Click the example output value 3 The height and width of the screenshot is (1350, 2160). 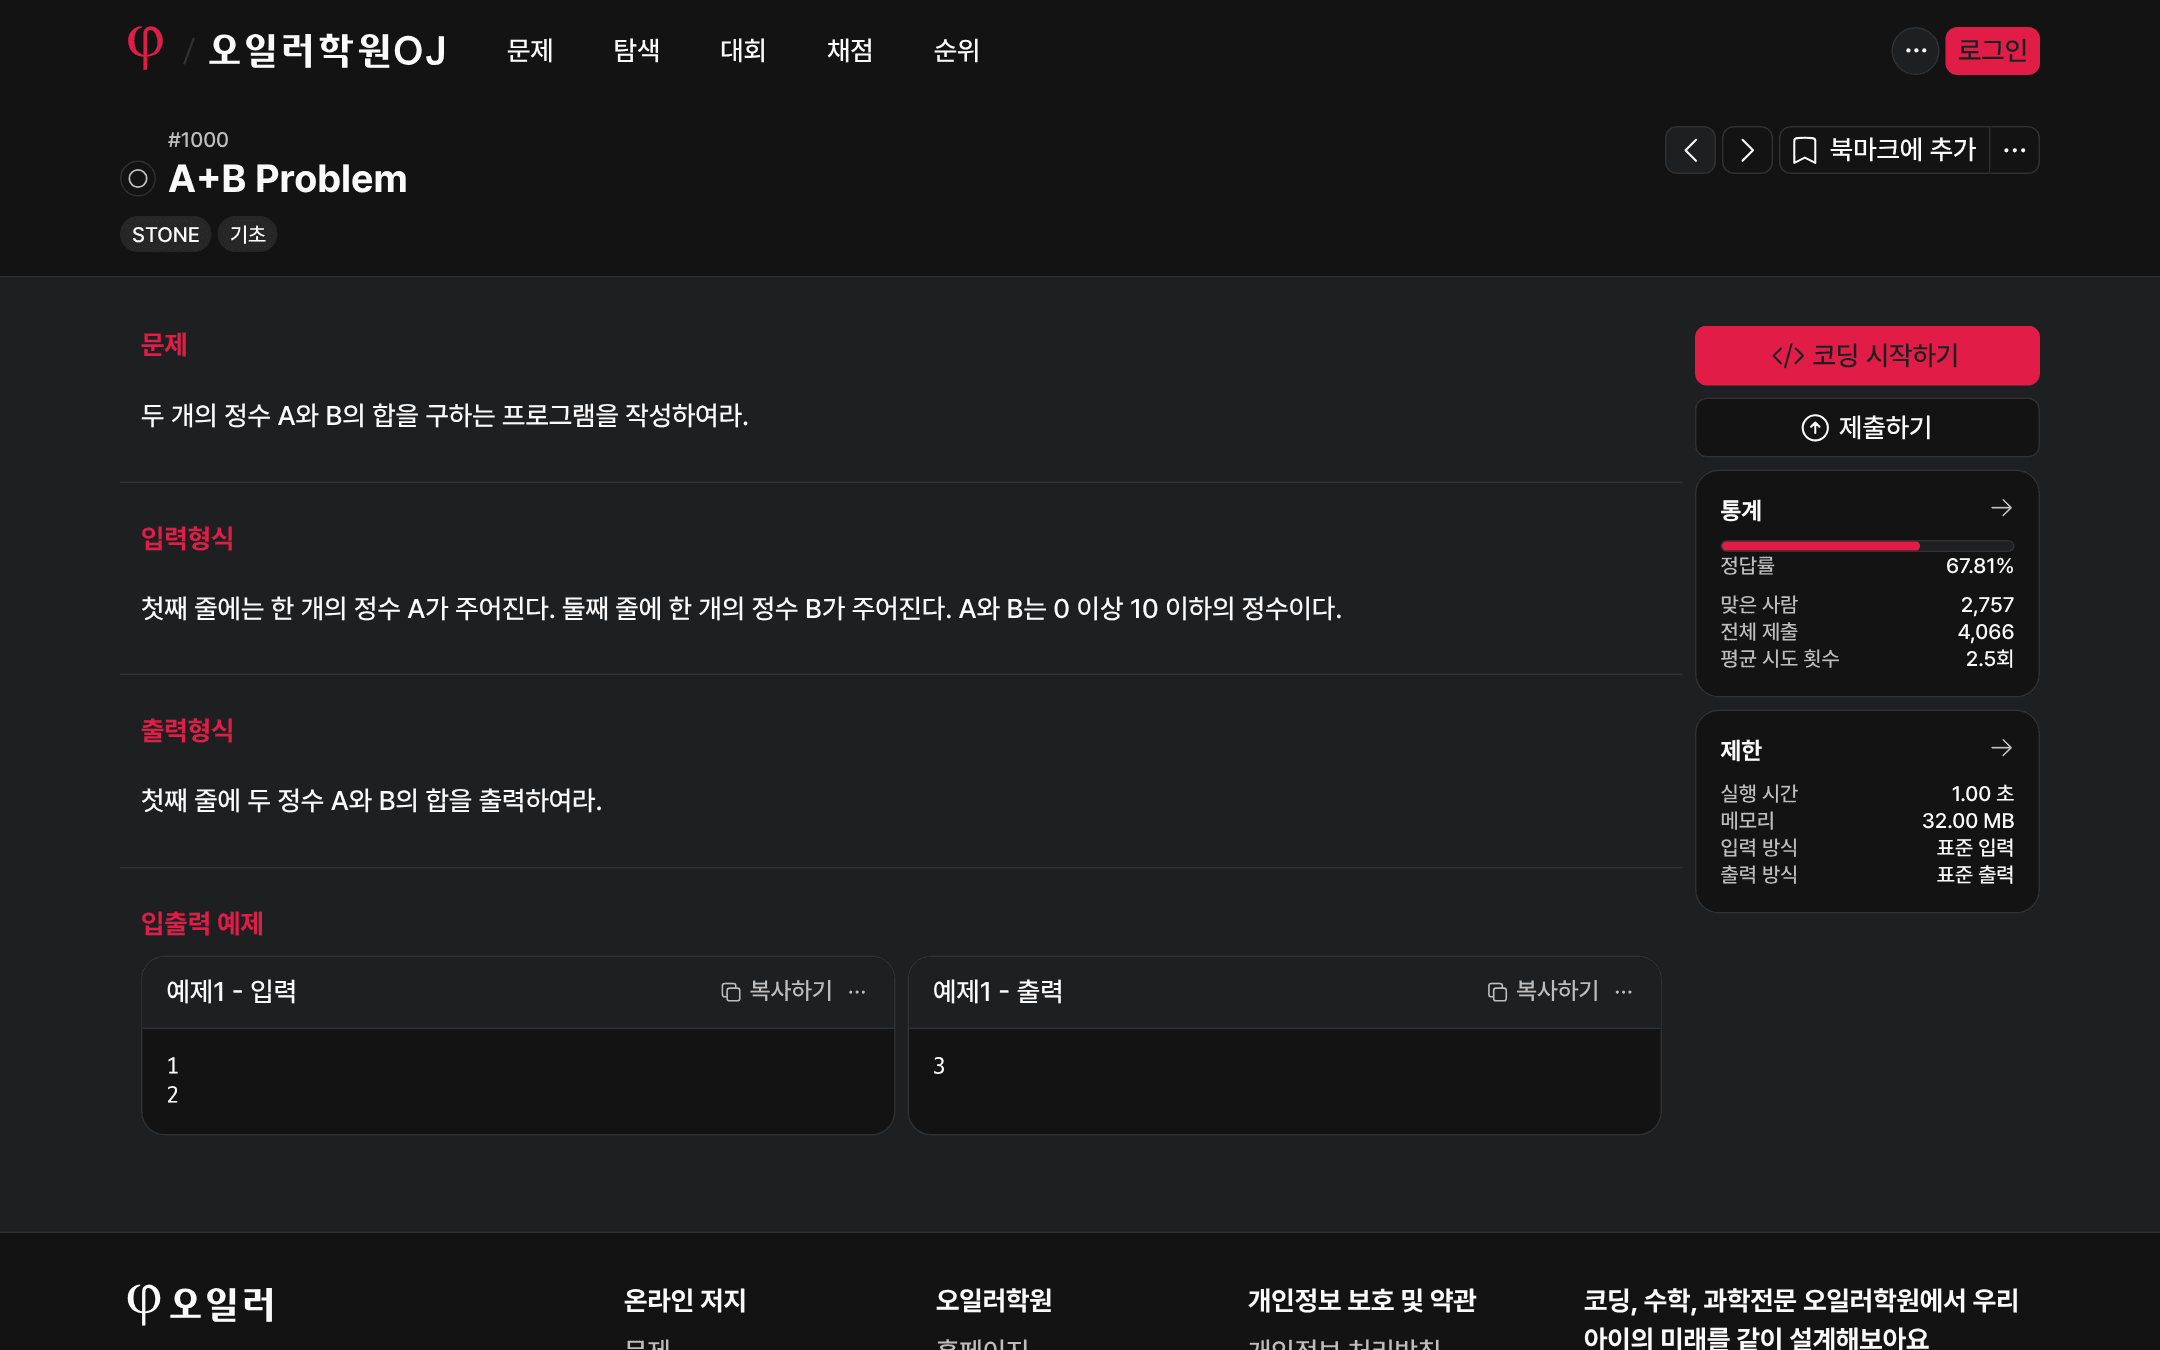938,1066
